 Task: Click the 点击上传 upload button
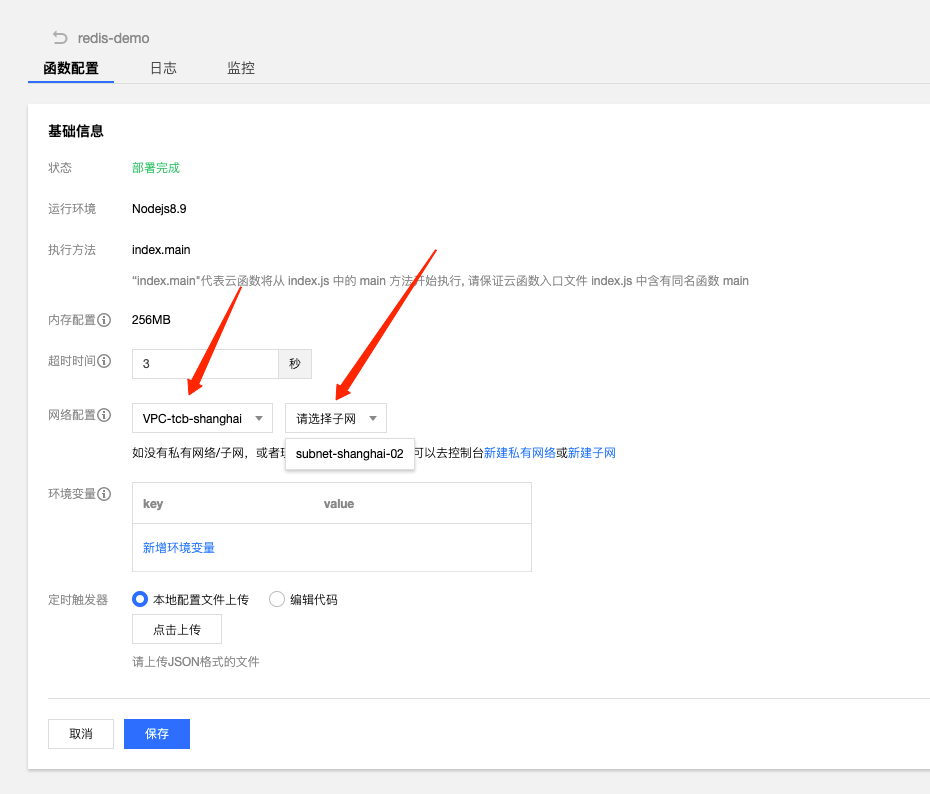click(x=177, y=629)
